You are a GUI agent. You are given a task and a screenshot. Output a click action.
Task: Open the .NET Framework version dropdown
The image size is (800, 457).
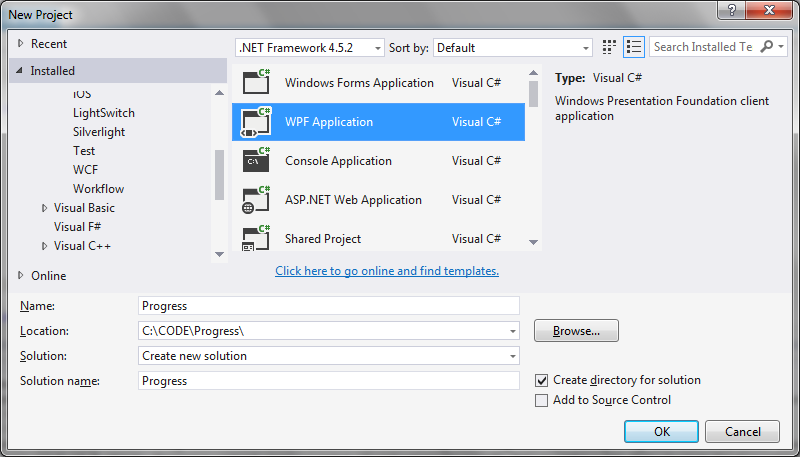[310, 48]
